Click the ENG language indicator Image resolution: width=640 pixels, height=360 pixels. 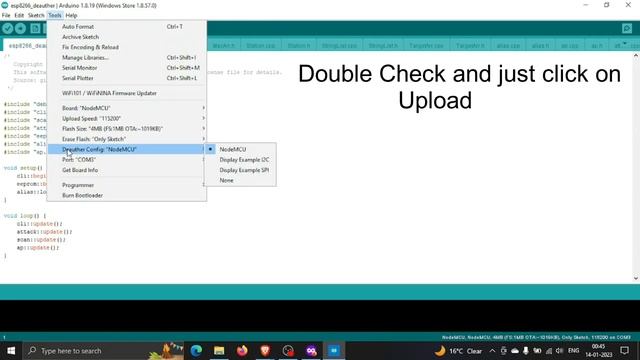click(573, 351)
